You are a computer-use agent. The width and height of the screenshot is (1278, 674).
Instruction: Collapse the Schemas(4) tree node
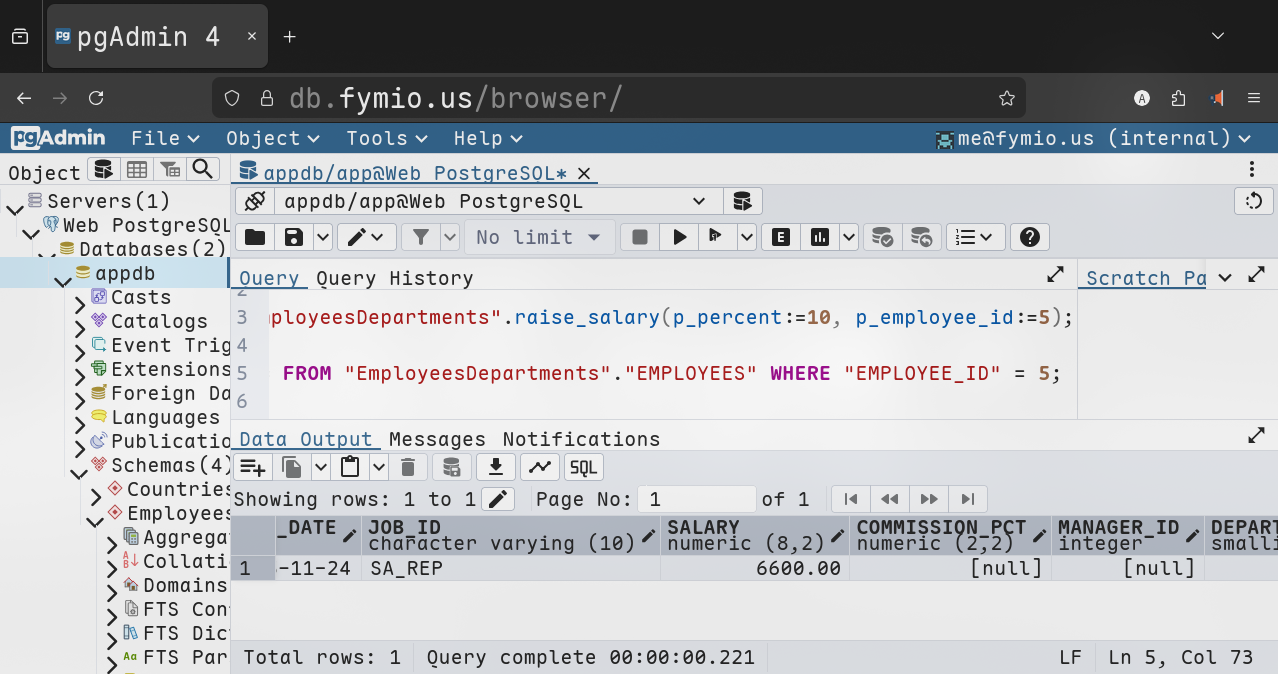click(x=78, y=466)
